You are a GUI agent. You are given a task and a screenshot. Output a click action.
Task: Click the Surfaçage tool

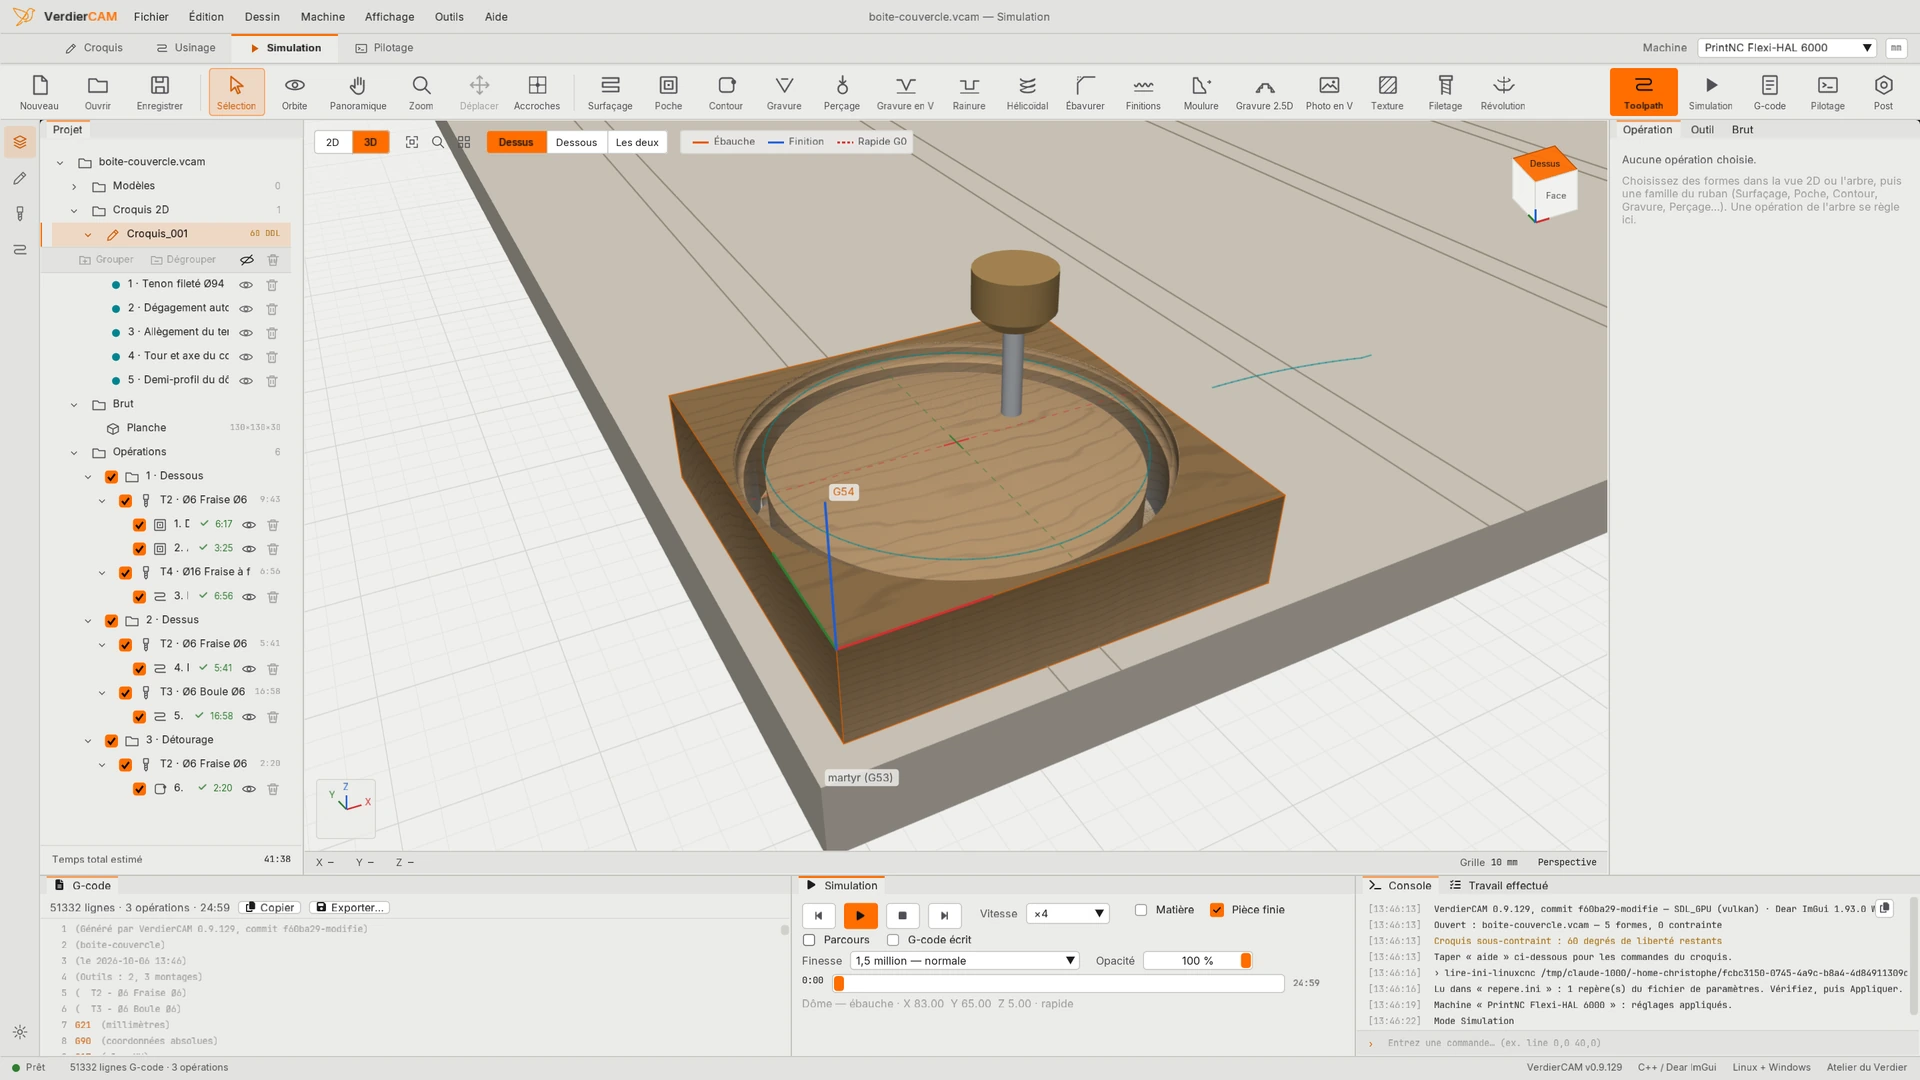click(610, 92)
